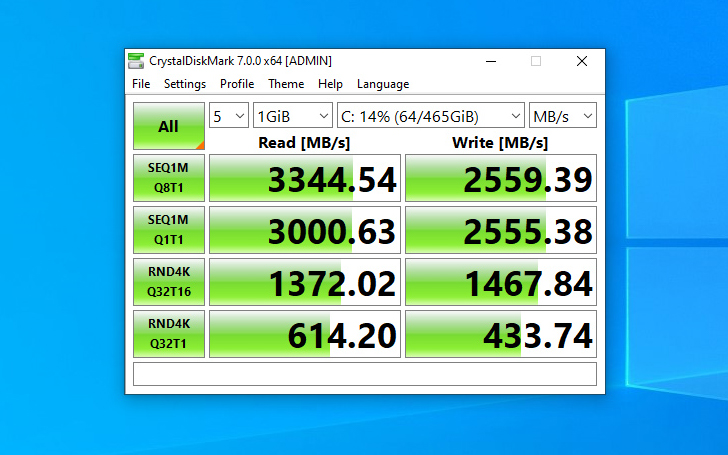Run all benchmarks with the All button
Image resolution: width=728 pixels, height=455 pixels.
(x=169, y=126)
